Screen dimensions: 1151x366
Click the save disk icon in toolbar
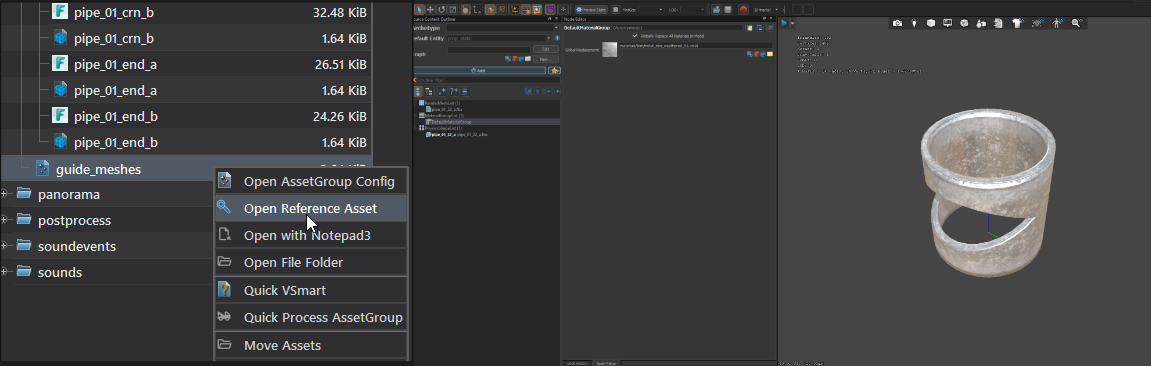click(x=727, y=10)
